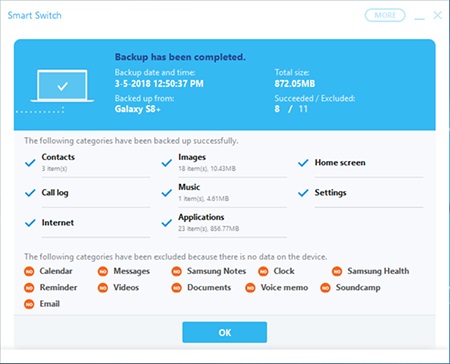Click the Videos excluded category label
The width and height of the screenshot is (450, 364).
126,287
